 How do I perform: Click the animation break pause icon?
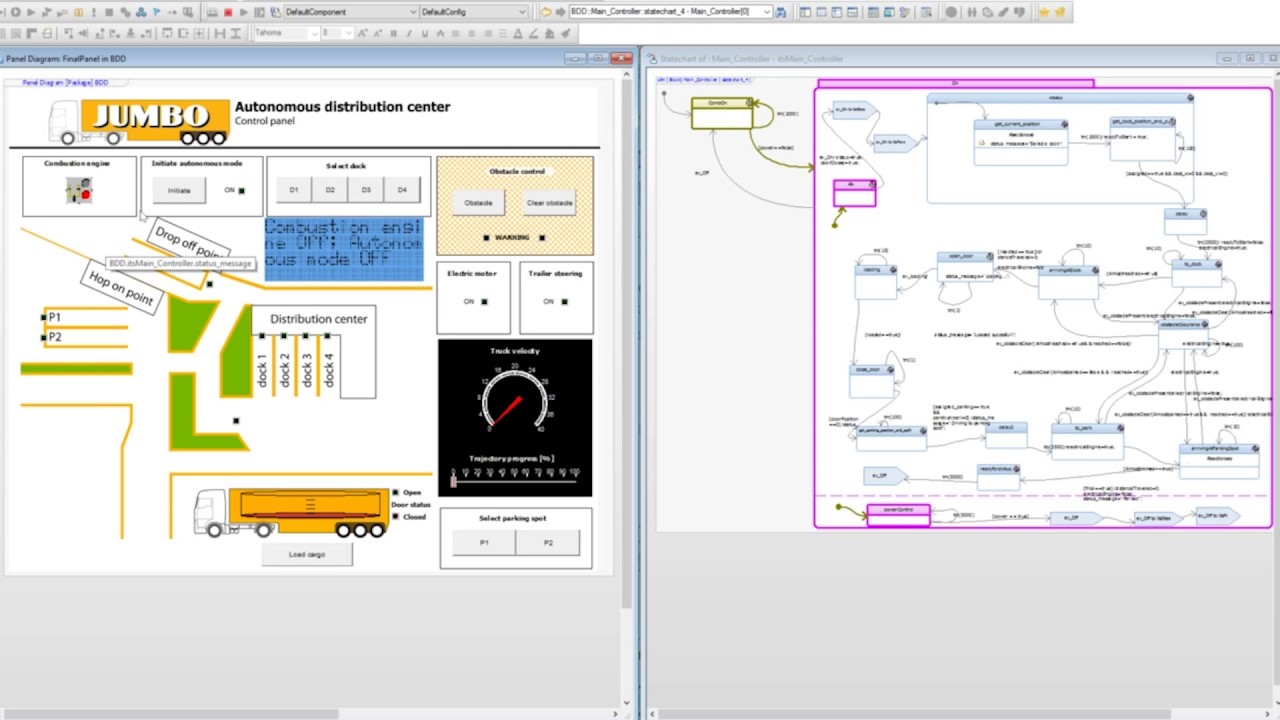click(x=78, y=12)
